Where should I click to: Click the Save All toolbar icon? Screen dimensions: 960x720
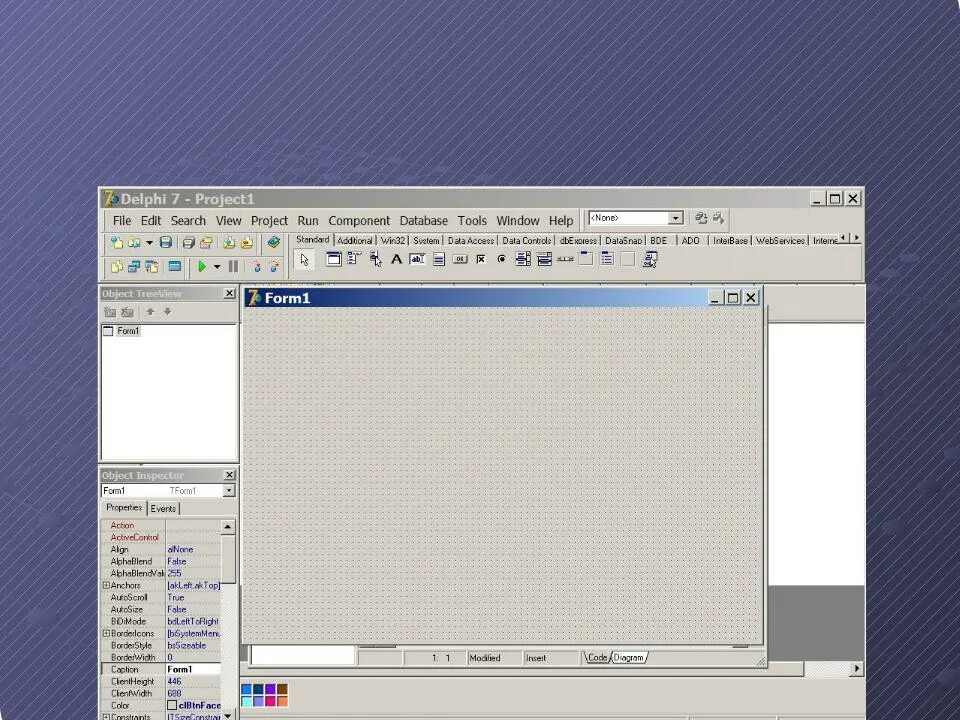click(189, 242)
